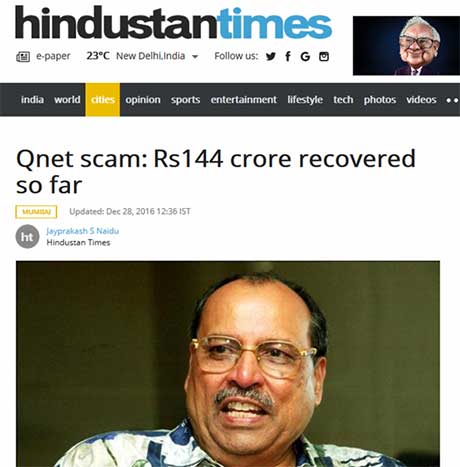Expand the New Delhi location dropdown arrow
The image size is (460, 467).
pos(195,57)
